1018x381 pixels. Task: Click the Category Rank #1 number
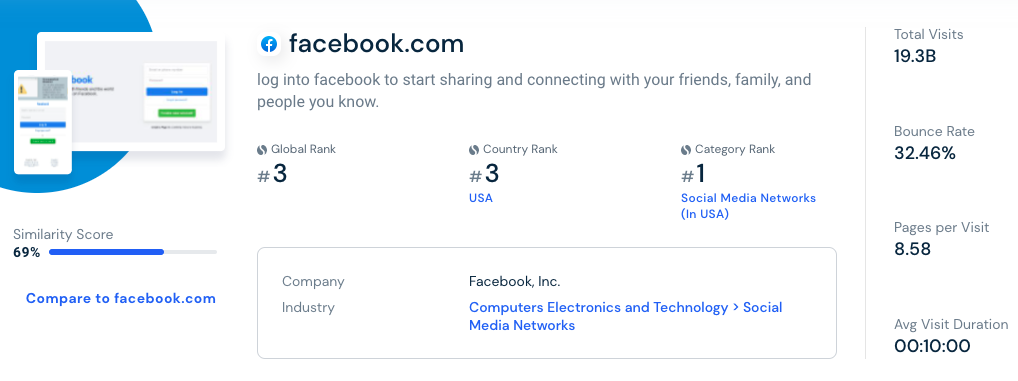(693, 174)
